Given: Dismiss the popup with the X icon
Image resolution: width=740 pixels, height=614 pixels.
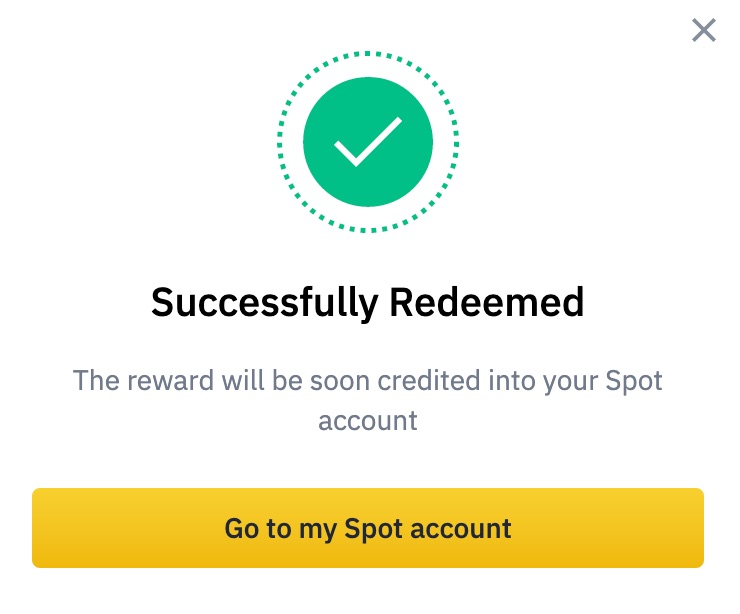Looking at the screenshot, I should tap(704, 31).
